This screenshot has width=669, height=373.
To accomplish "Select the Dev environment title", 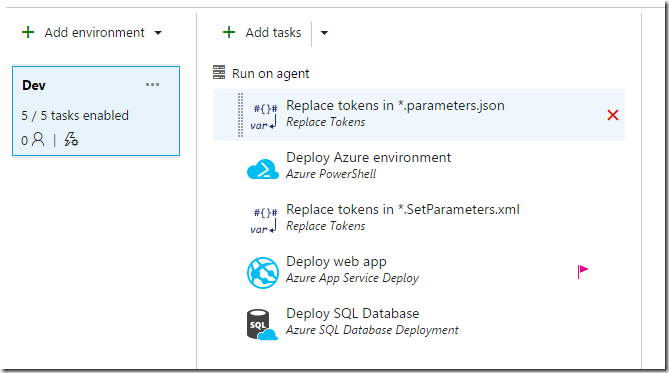I will point(34,85).
